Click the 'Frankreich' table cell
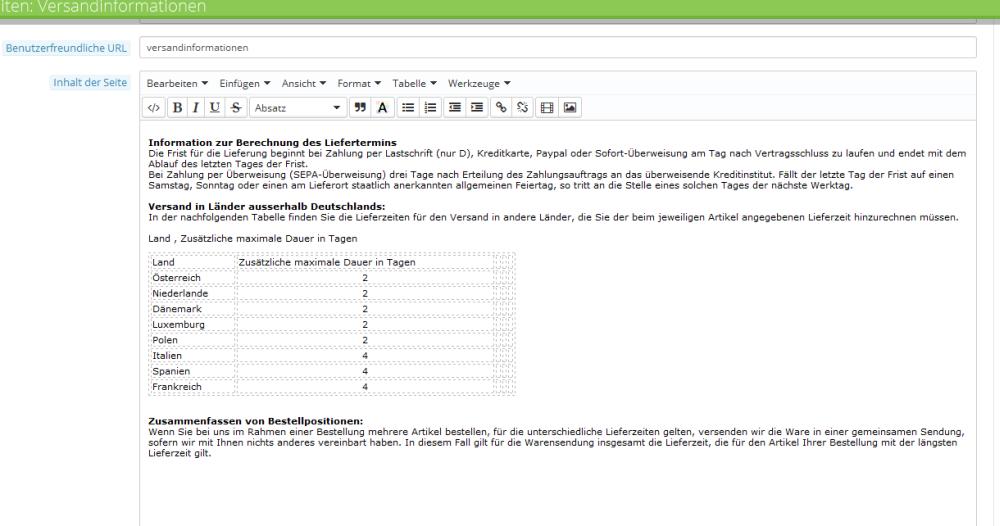The height and width of the screenshot is (526, 1000). pyautogui.click(x=193, y=386)
